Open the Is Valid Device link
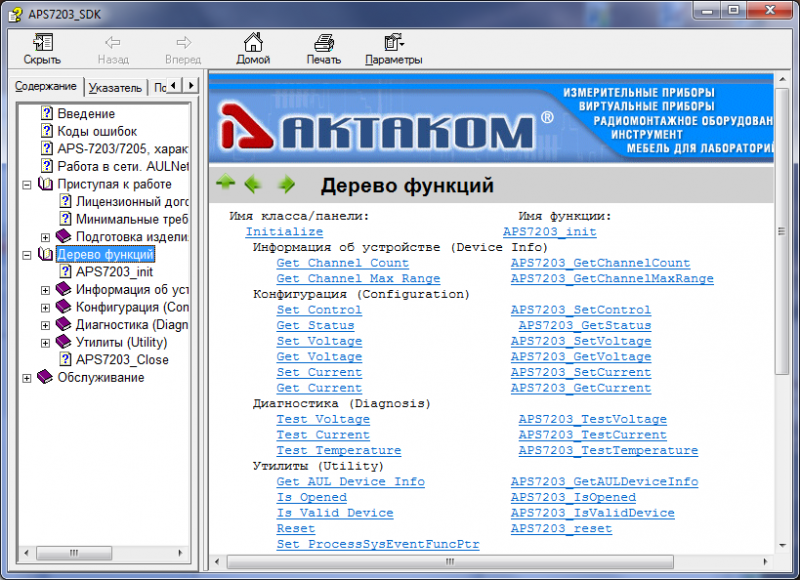 335,513
